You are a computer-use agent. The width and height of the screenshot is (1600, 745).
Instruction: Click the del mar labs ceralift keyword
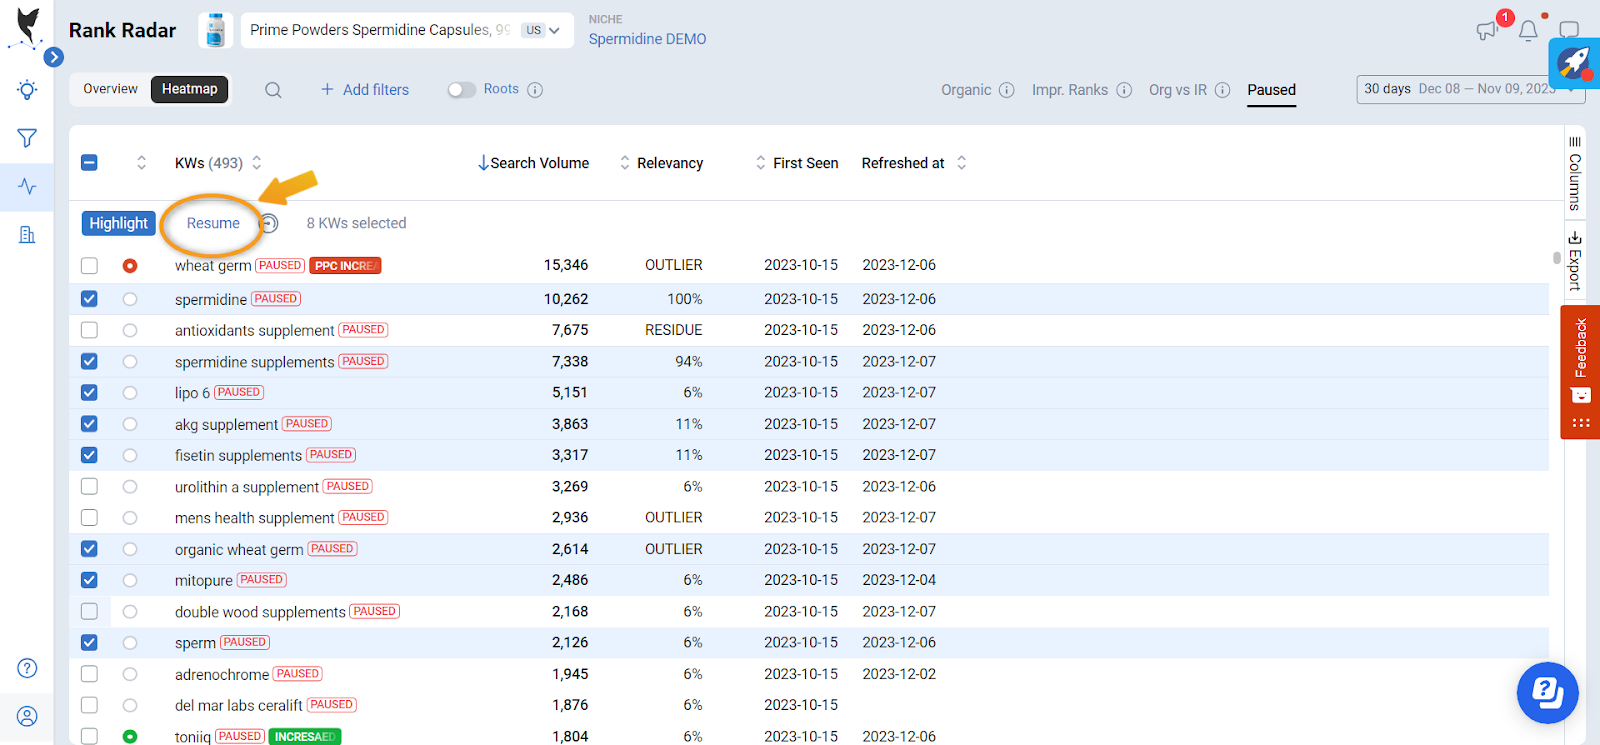[x=238, y=705]
